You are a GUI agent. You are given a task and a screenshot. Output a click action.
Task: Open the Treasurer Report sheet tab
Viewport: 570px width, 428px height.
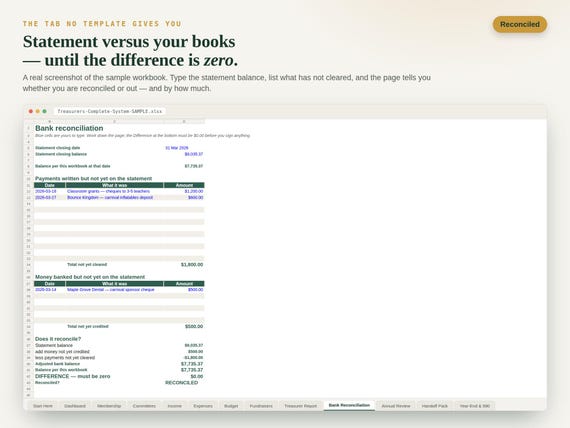(301, 406)
